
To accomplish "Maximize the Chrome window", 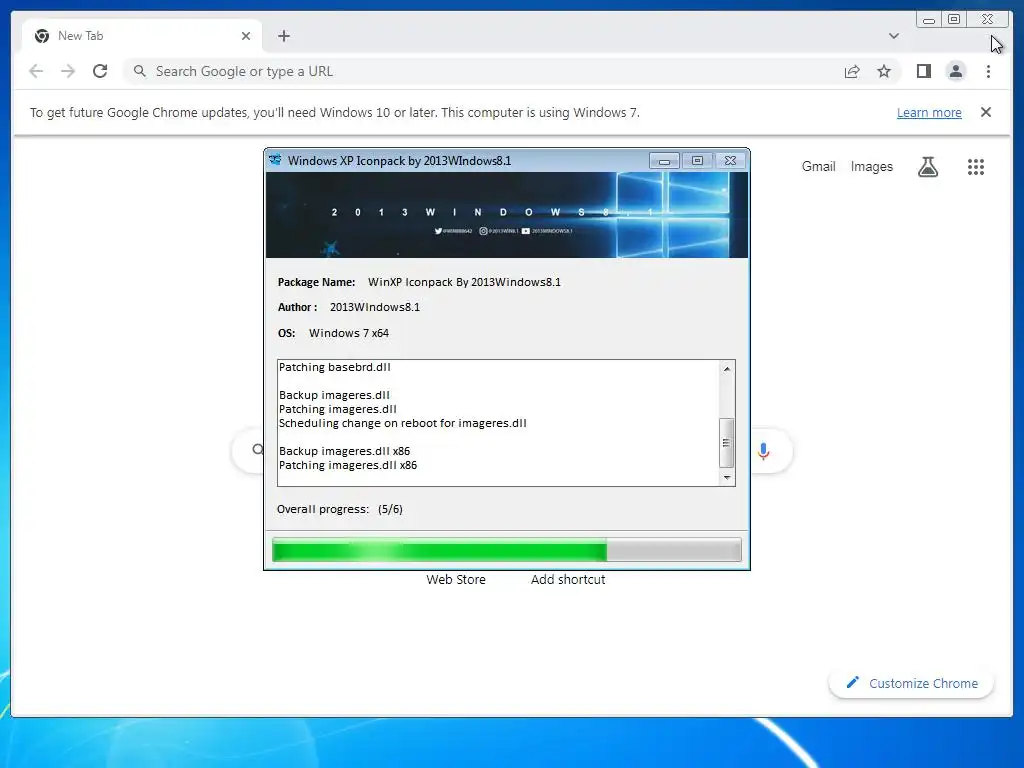I will (953, 20).
